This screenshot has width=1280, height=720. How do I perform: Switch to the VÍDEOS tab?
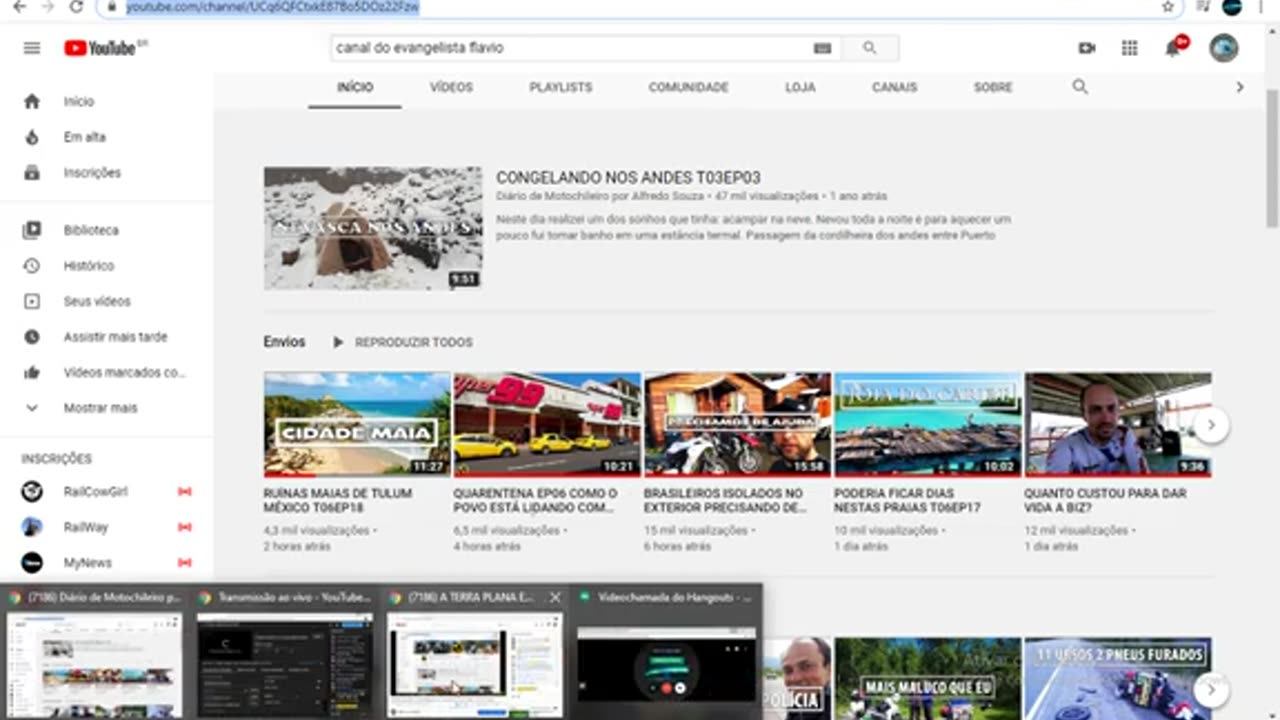click(x=451, y=87)
